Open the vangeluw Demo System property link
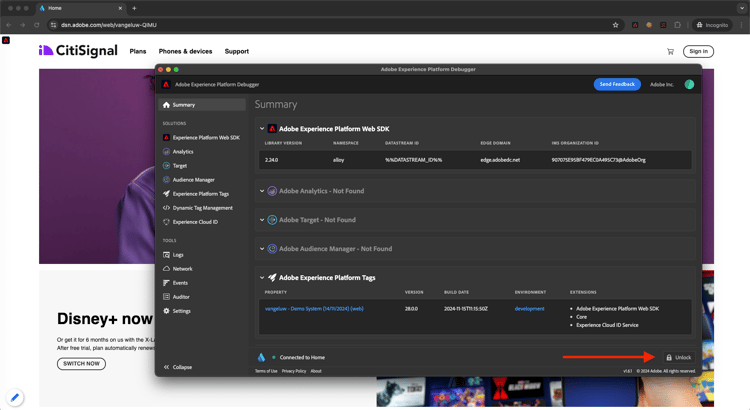The width and height of the screenshot is (750, 410). click(314, 309)
